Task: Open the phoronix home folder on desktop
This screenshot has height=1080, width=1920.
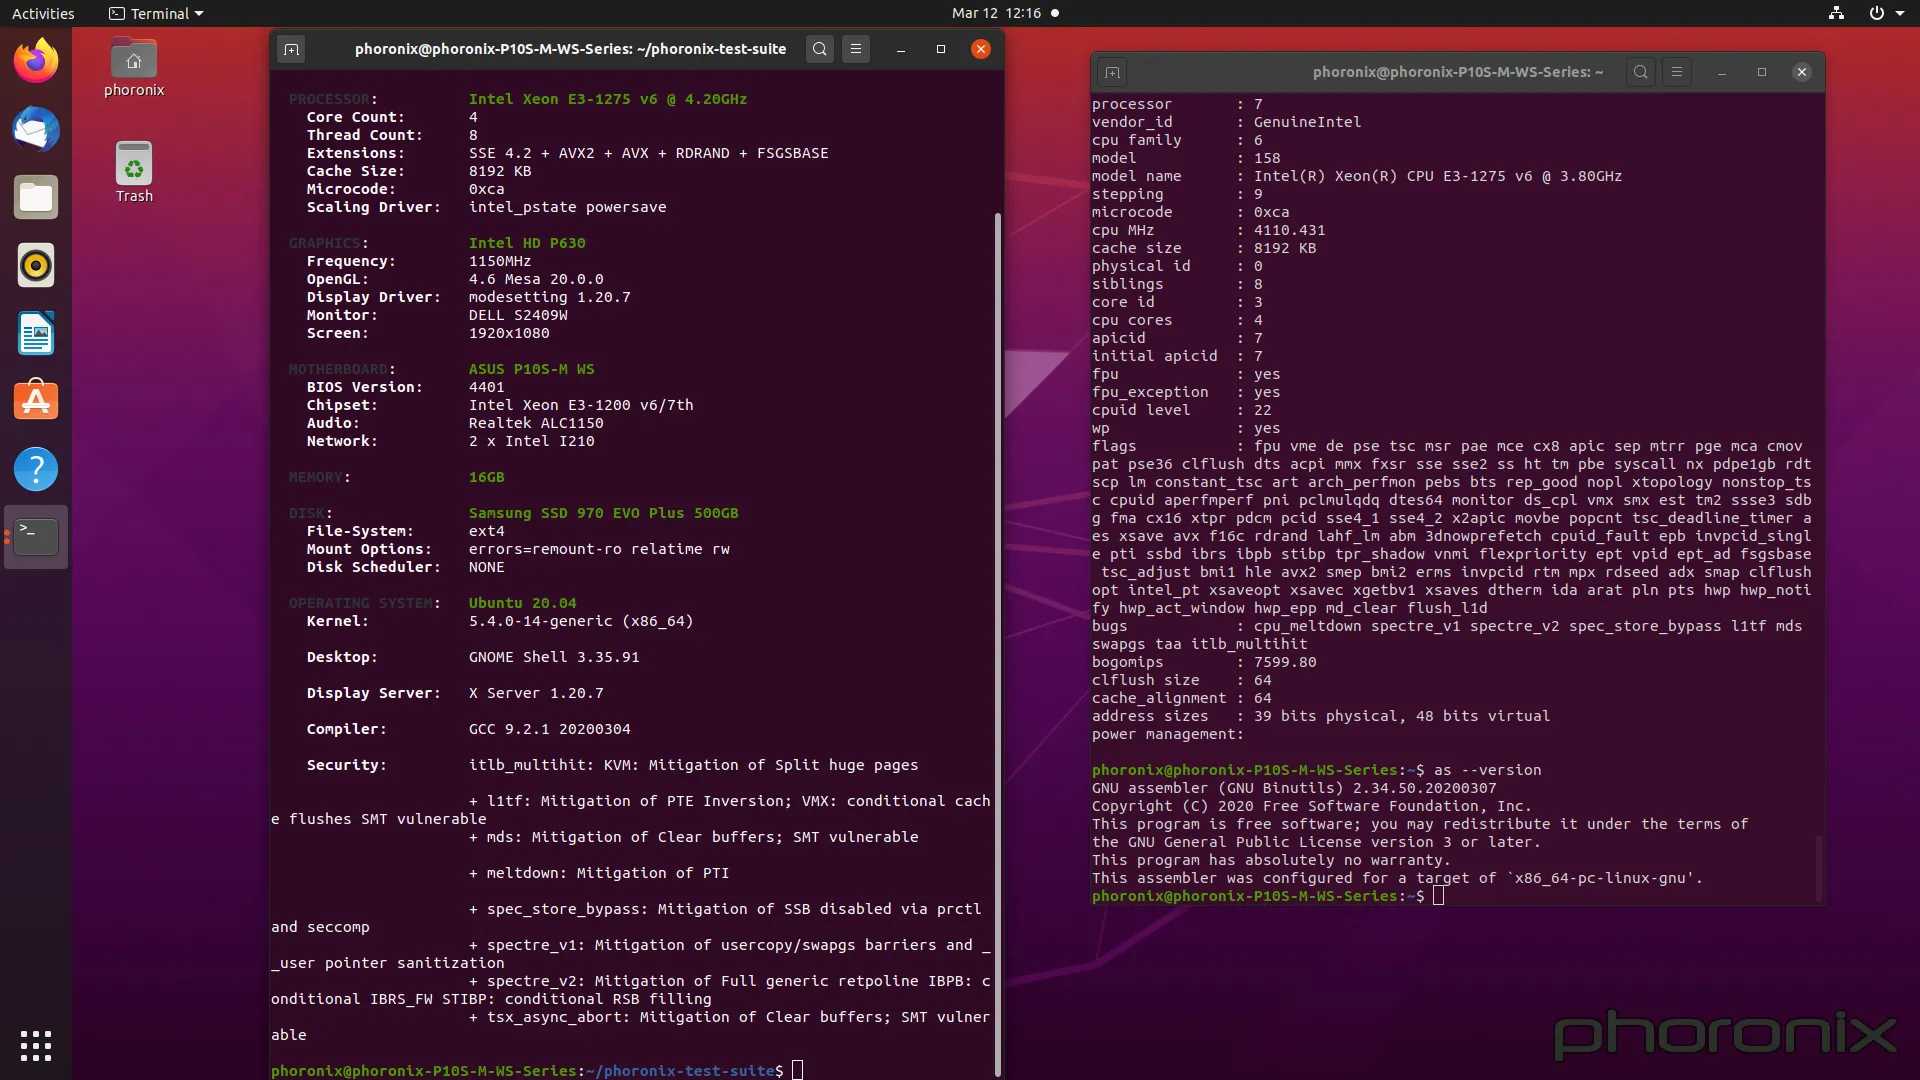Action: pyautogui.click(x=134, y=68)
